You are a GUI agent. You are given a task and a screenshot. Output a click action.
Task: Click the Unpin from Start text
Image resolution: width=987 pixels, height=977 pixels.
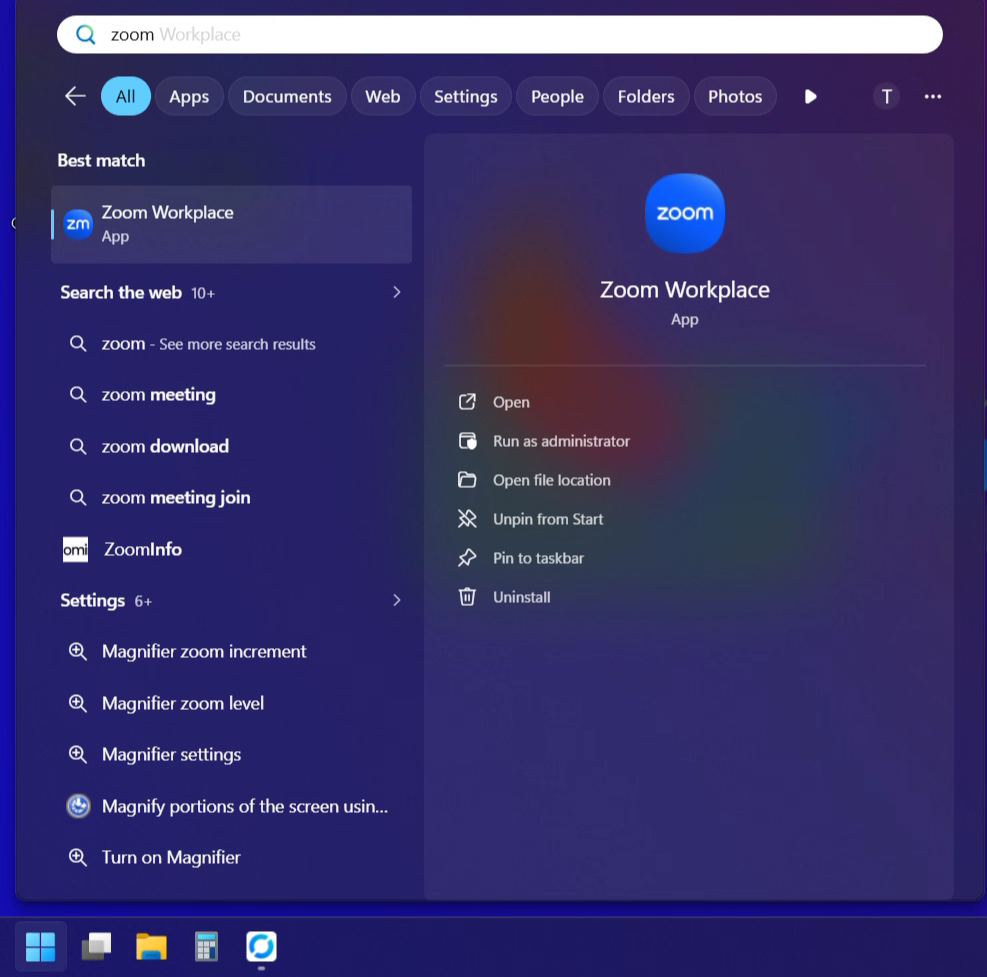click(548, 519)
